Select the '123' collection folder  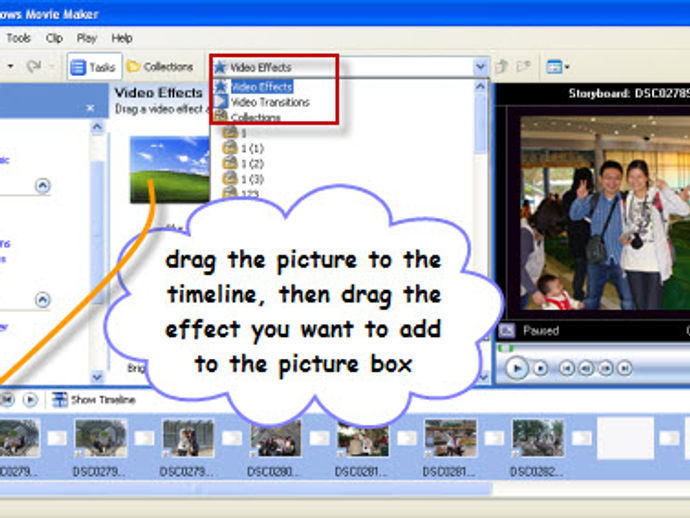[241, 193]
